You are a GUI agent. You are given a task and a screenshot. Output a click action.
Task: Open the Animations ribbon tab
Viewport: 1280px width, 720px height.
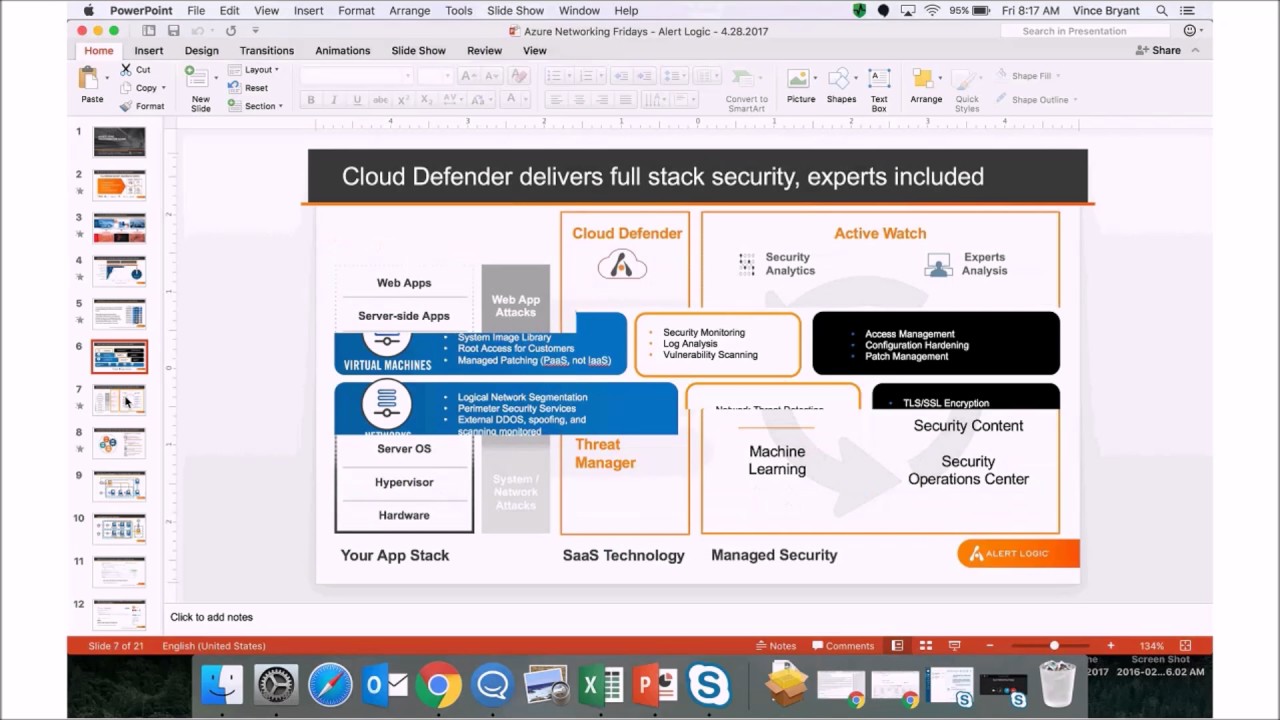click(343, 50)
